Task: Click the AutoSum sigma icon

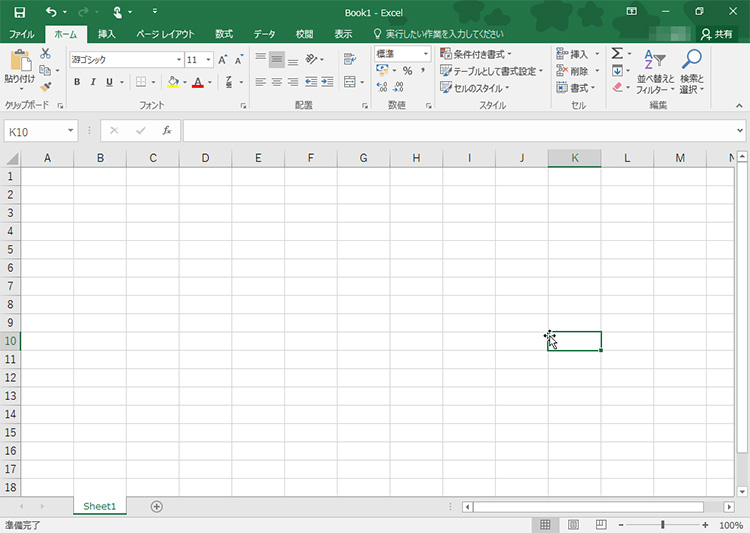Action: click(617, 54)
